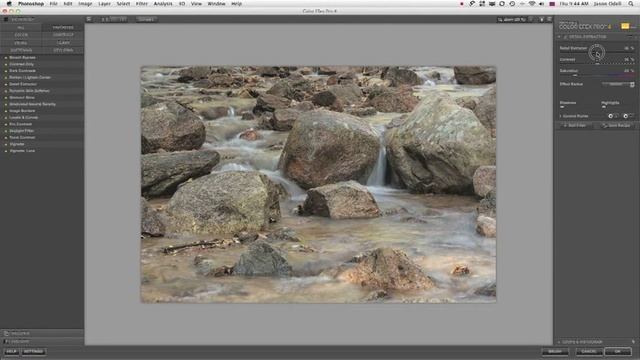This screenshot has height=360, width=640.
Task: Toggle favorite star for Pro Contrast
Action: pyautogui.click(x=6, y=124)
